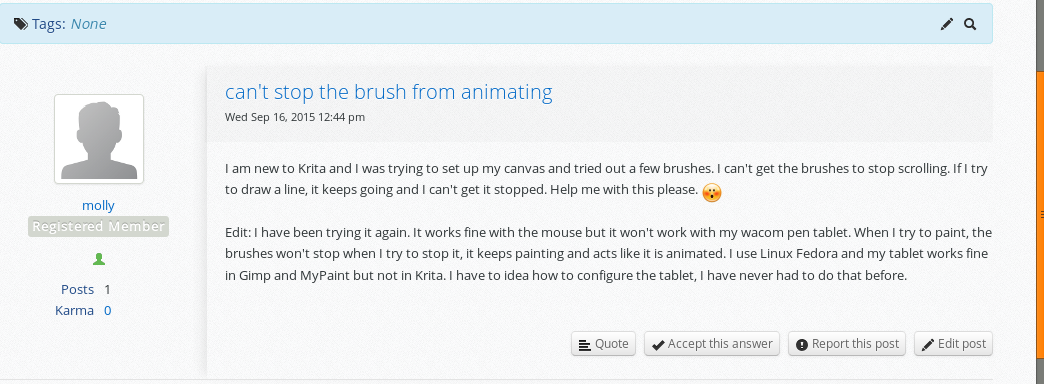1044x384 pixels.
Task: Click the magnifier search tags icon
Action: (970, 24)
